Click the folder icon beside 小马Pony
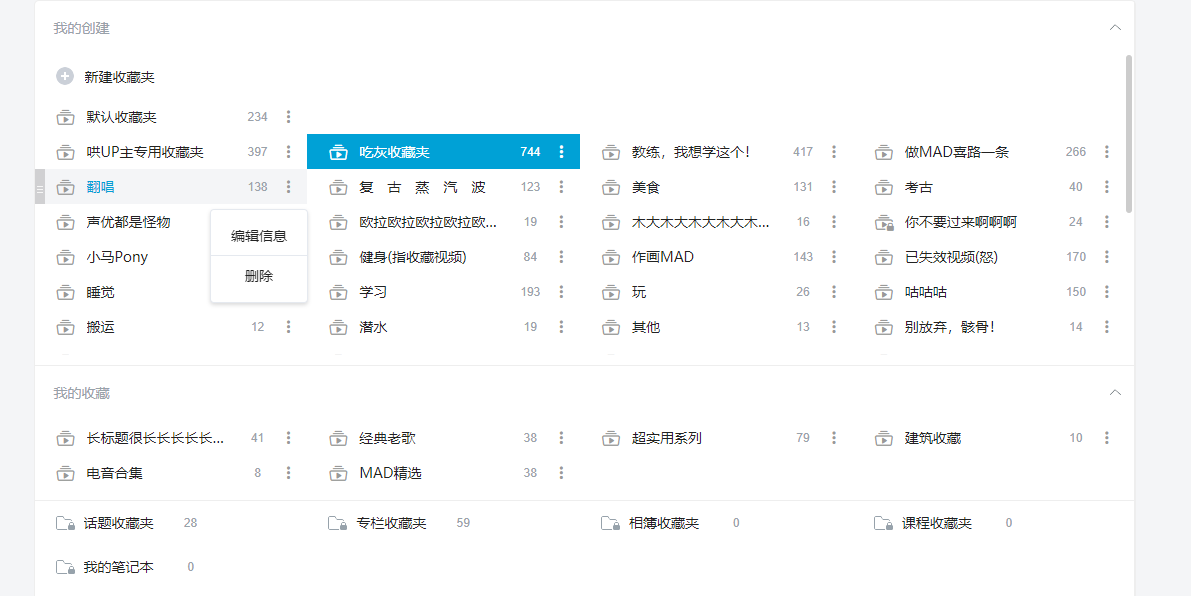This screenshot has height=596, width=1191. coord(64,256)
